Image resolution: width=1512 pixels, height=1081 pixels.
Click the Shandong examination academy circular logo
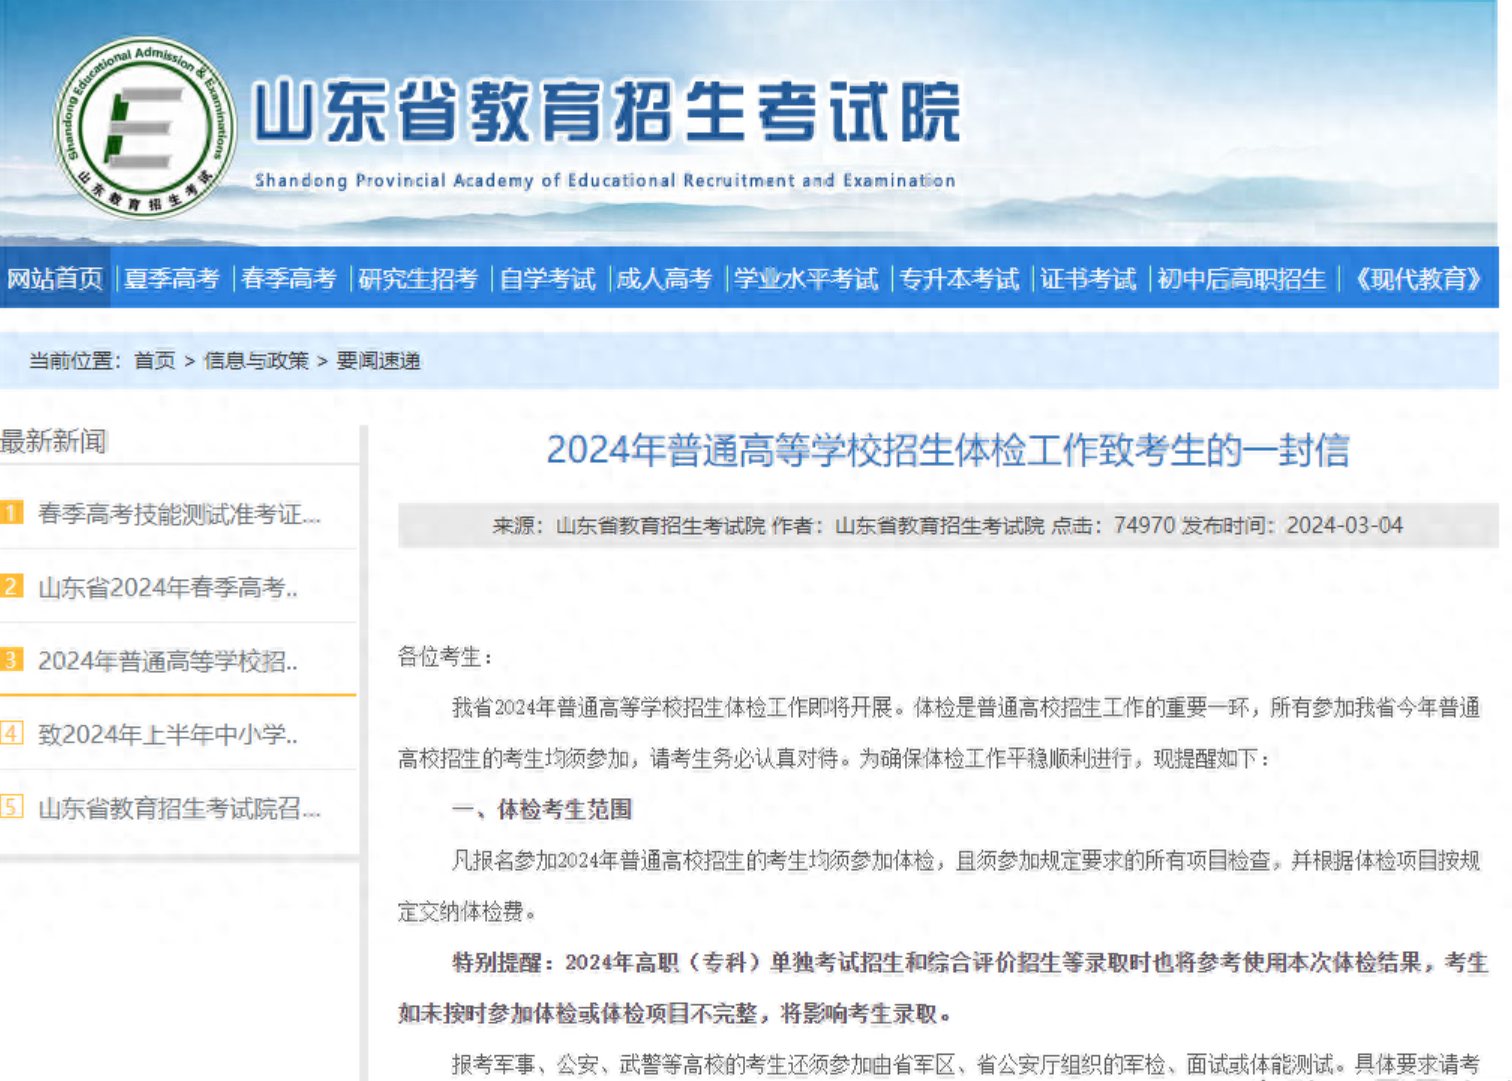coord(145,128)
